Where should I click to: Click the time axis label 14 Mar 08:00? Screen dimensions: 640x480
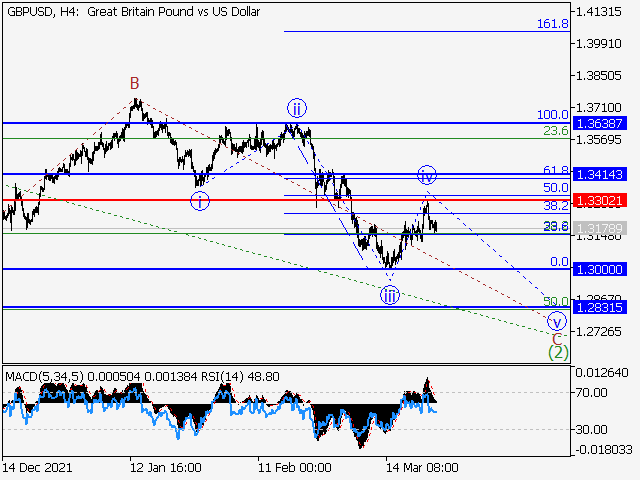[422, 468]
